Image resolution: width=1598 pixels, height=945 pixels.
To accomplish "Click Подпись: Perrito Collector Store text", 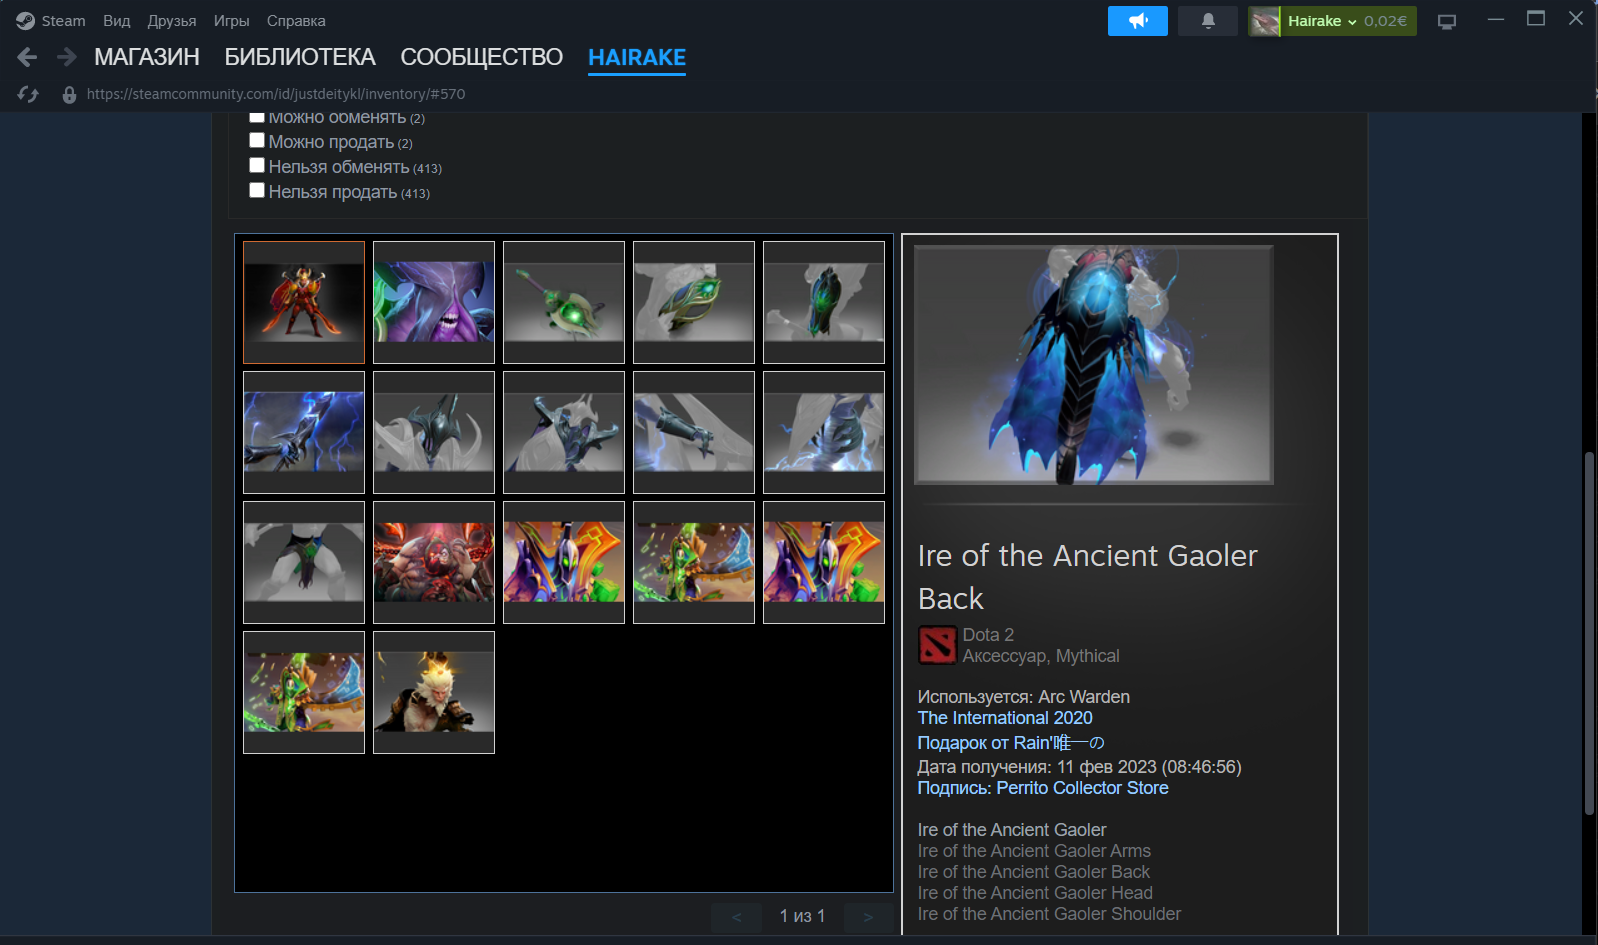I will (1043, 788).
